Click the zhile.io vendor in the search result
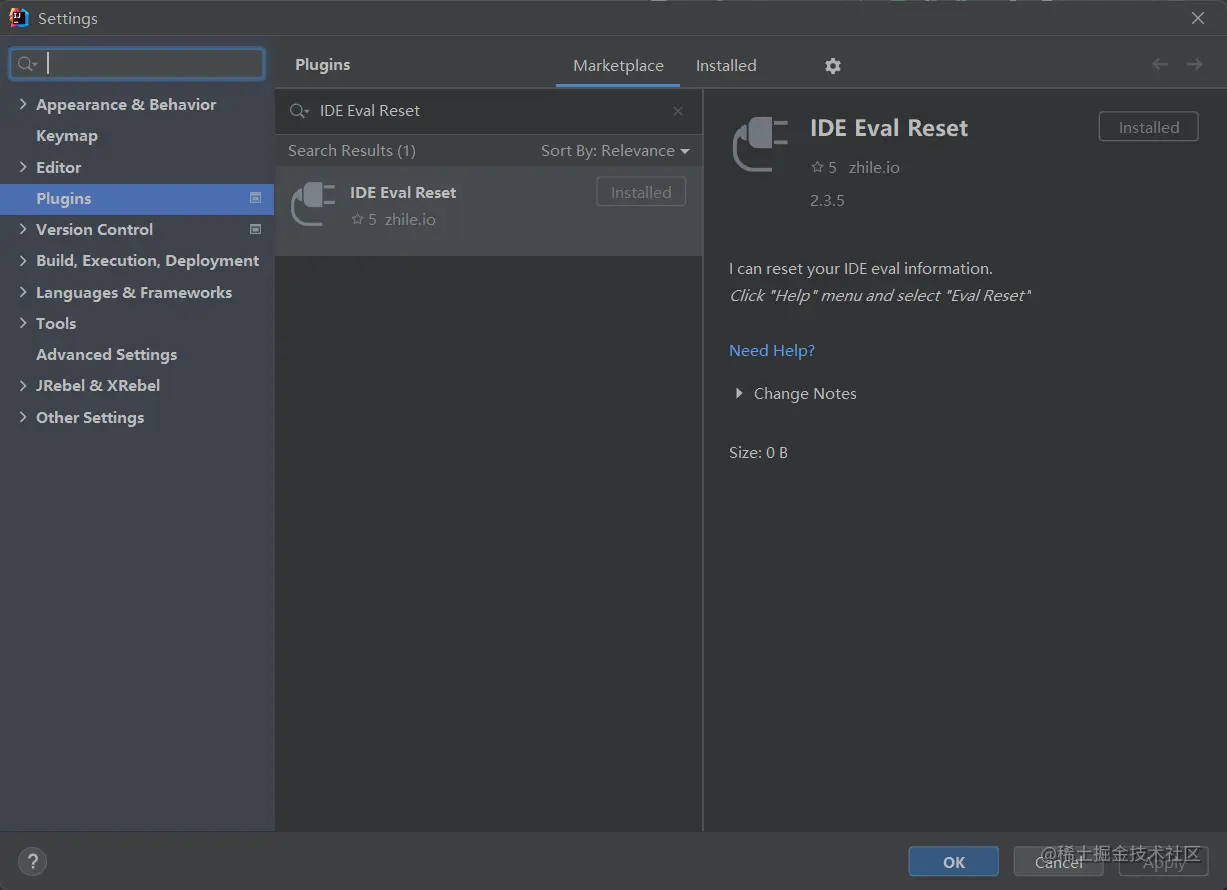This screenshot has height=890, width=1227. tap(410, 219)
